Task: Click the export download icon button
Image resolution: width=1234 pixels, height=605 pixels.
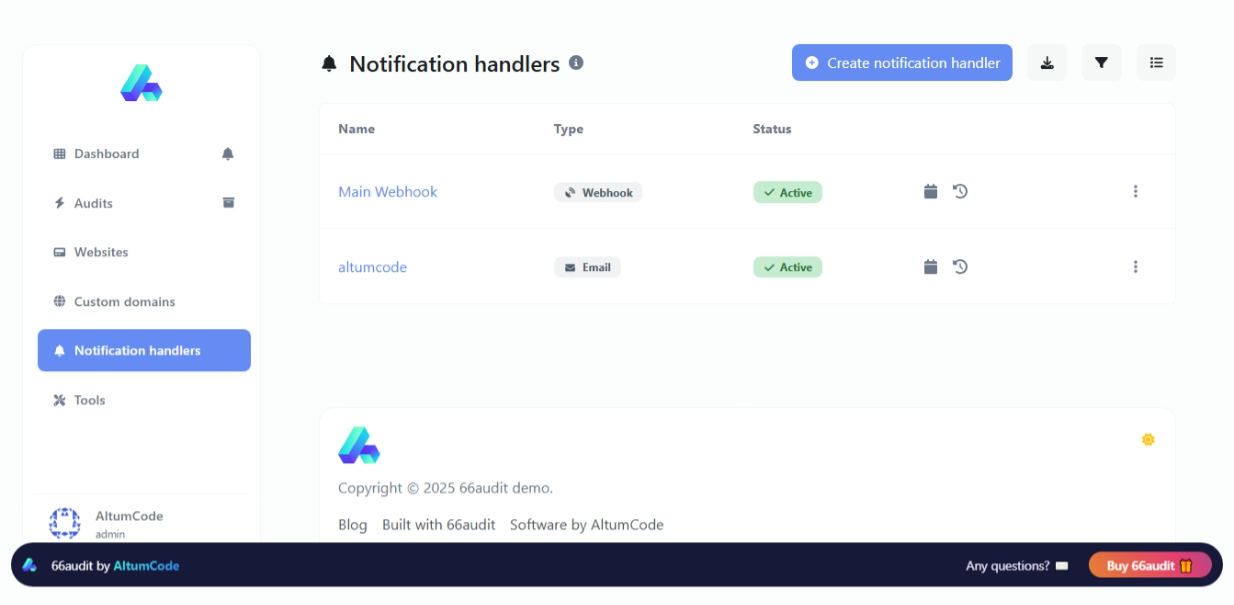Action: [x=1047, y=63]
